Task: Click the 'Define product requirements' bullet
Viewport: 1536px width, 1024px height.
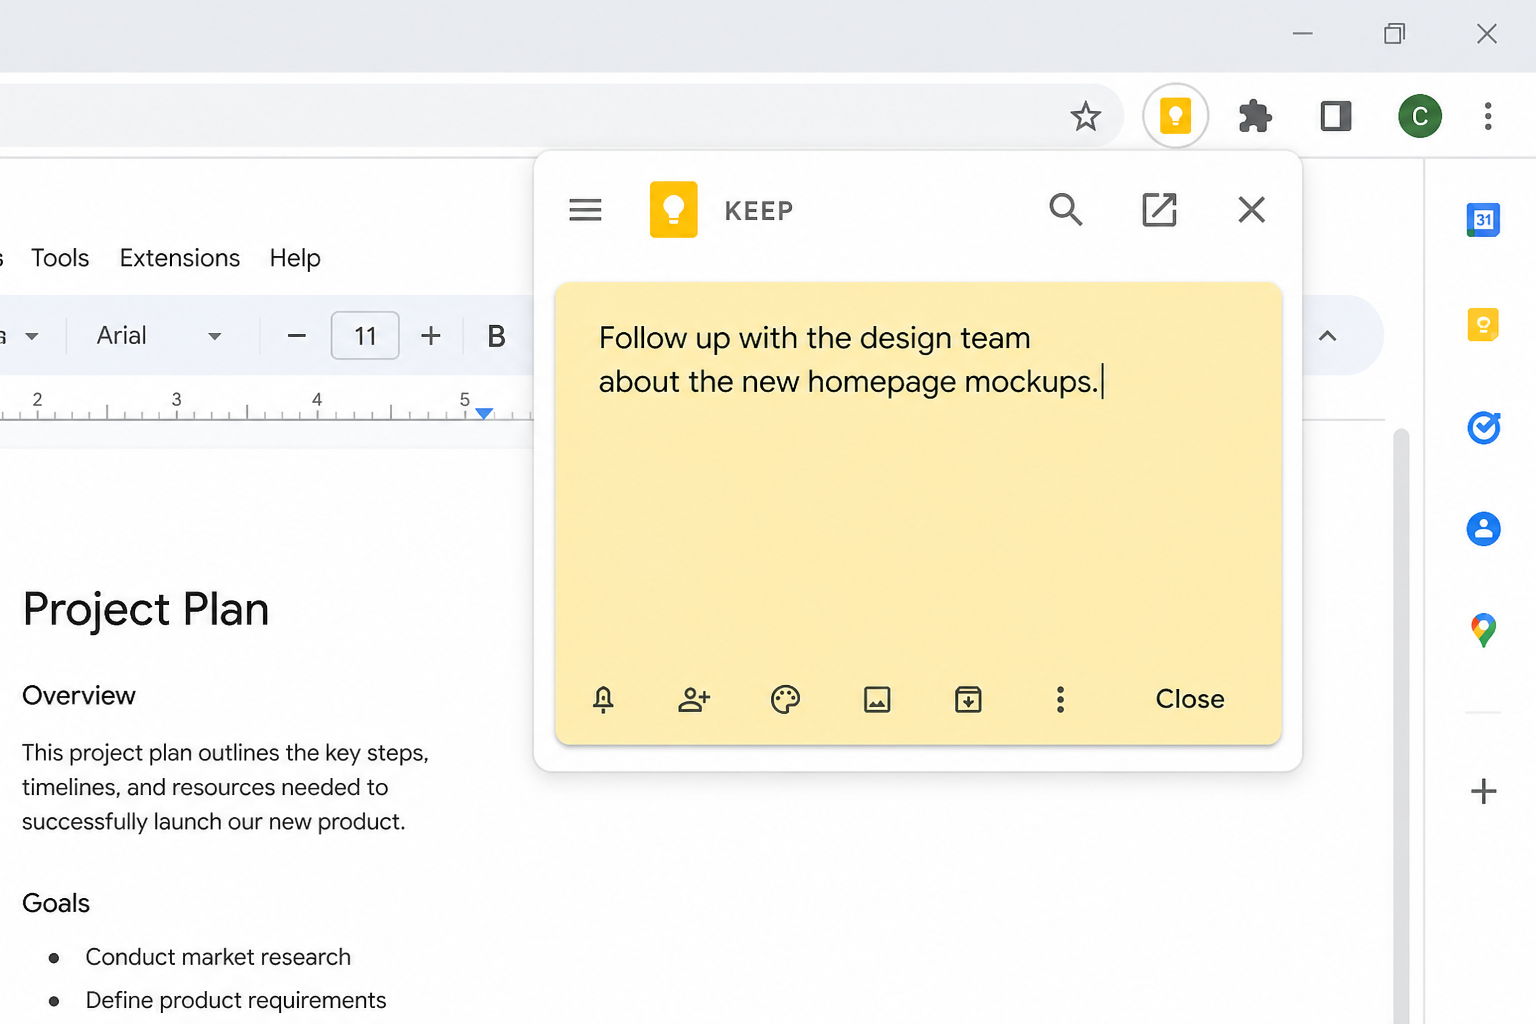Action: (236, 1000)
